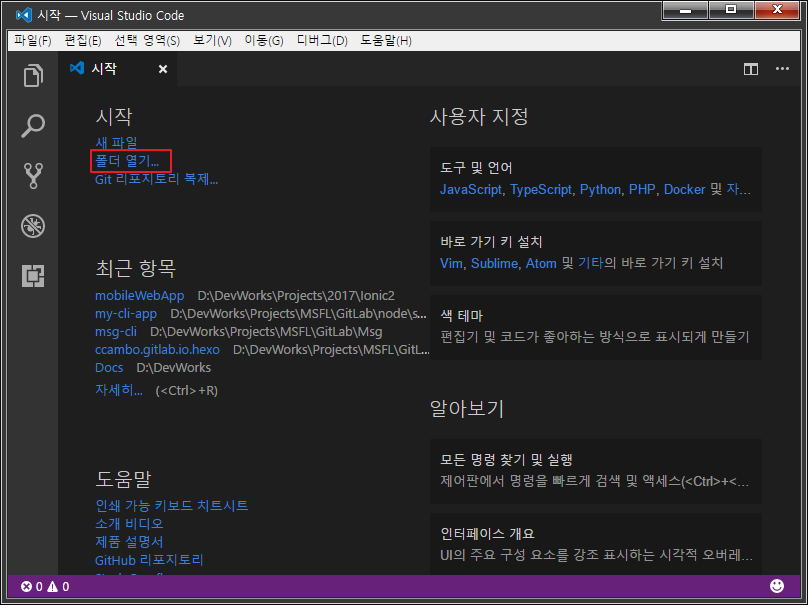
Task: Close the 시작 welcome tab
Action: [x=163, y=69]
